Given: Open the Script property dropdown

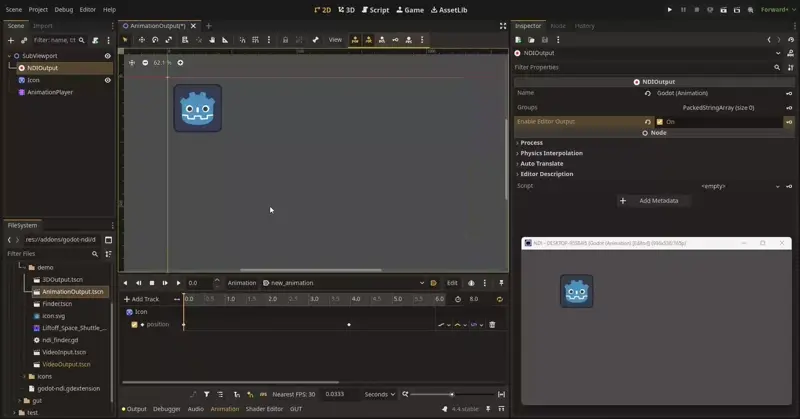Looking at the screenshot, I should [778, 186].
